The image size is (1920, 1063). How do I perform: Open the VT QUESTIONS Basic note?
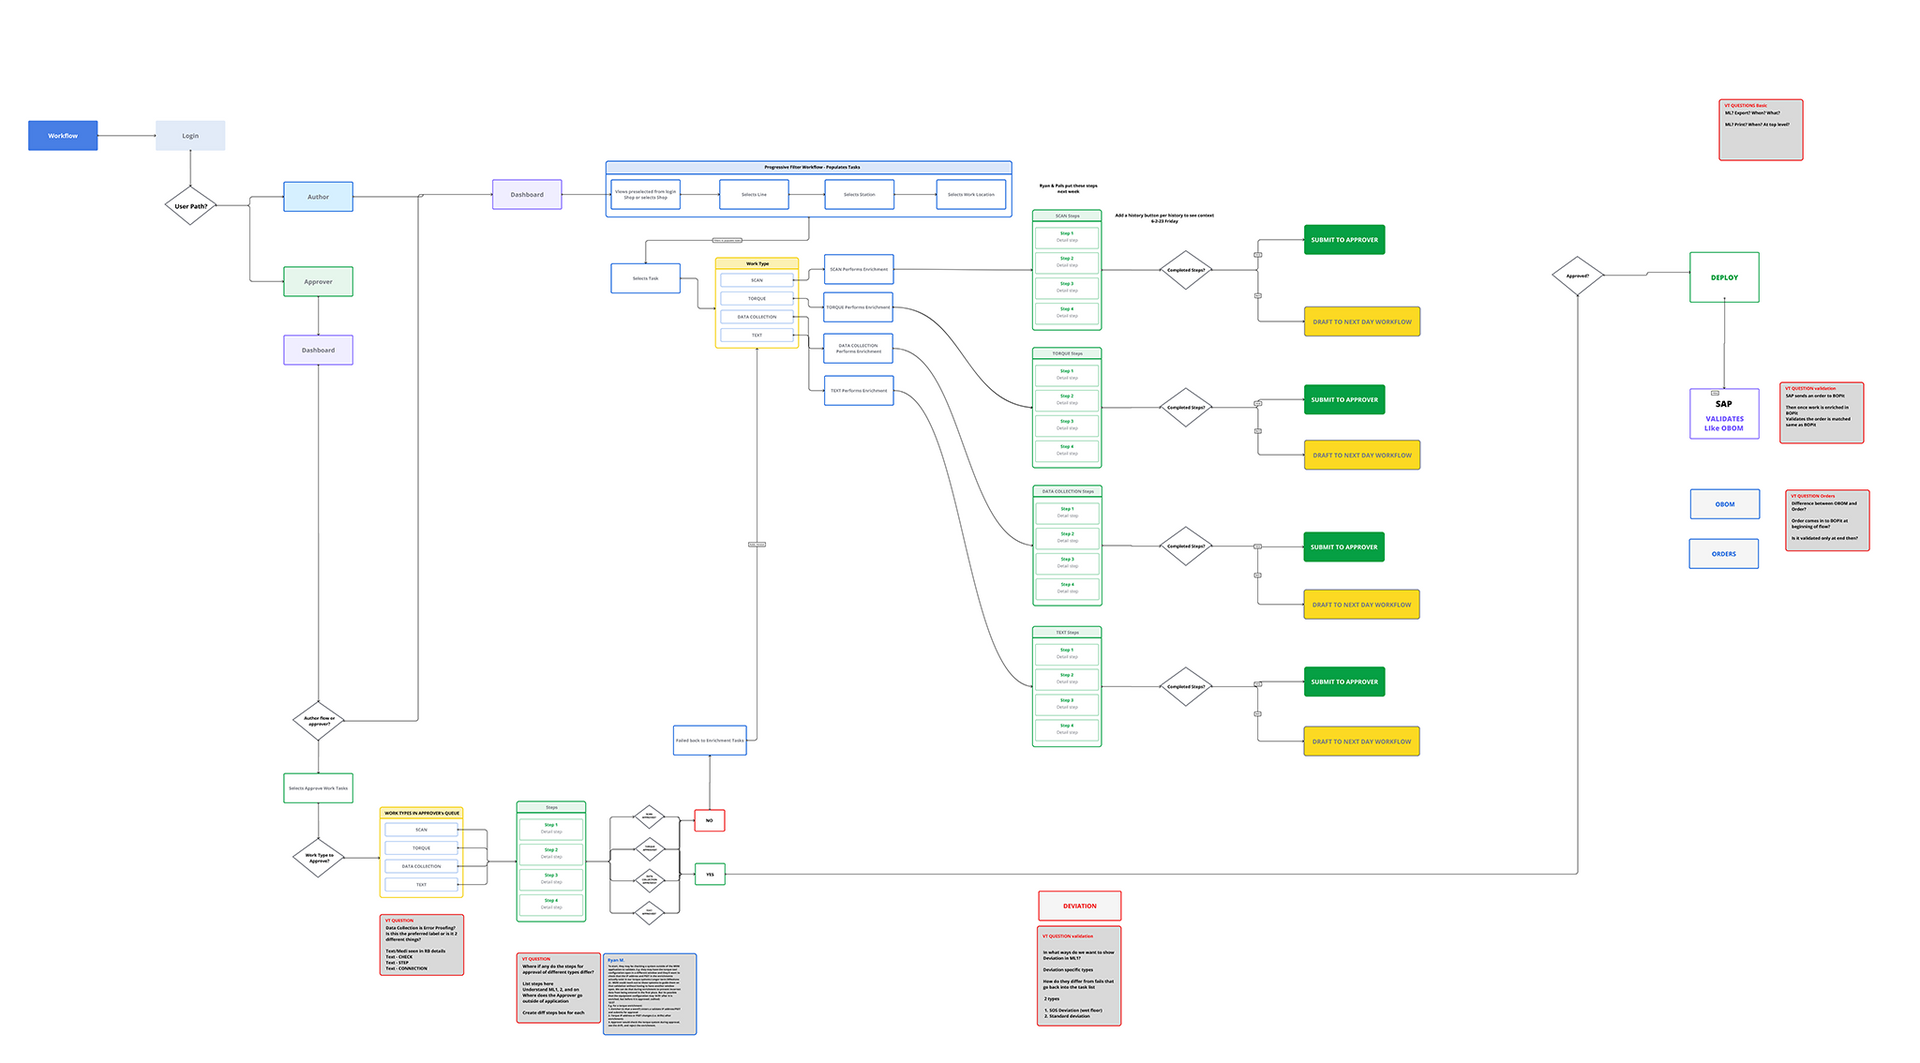click(x=1761, y=130)
